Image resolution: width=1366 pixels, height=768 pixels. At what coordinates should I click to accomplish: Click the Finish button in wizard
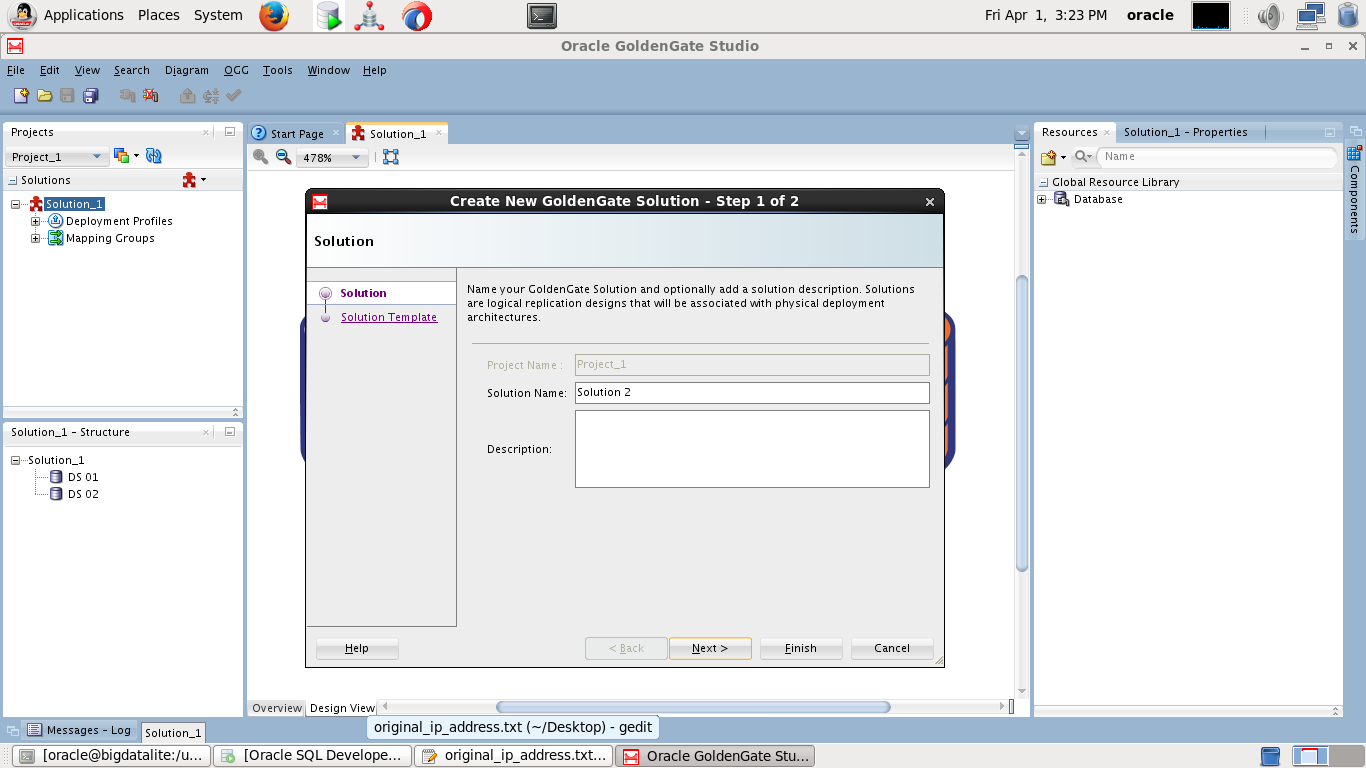801,648
